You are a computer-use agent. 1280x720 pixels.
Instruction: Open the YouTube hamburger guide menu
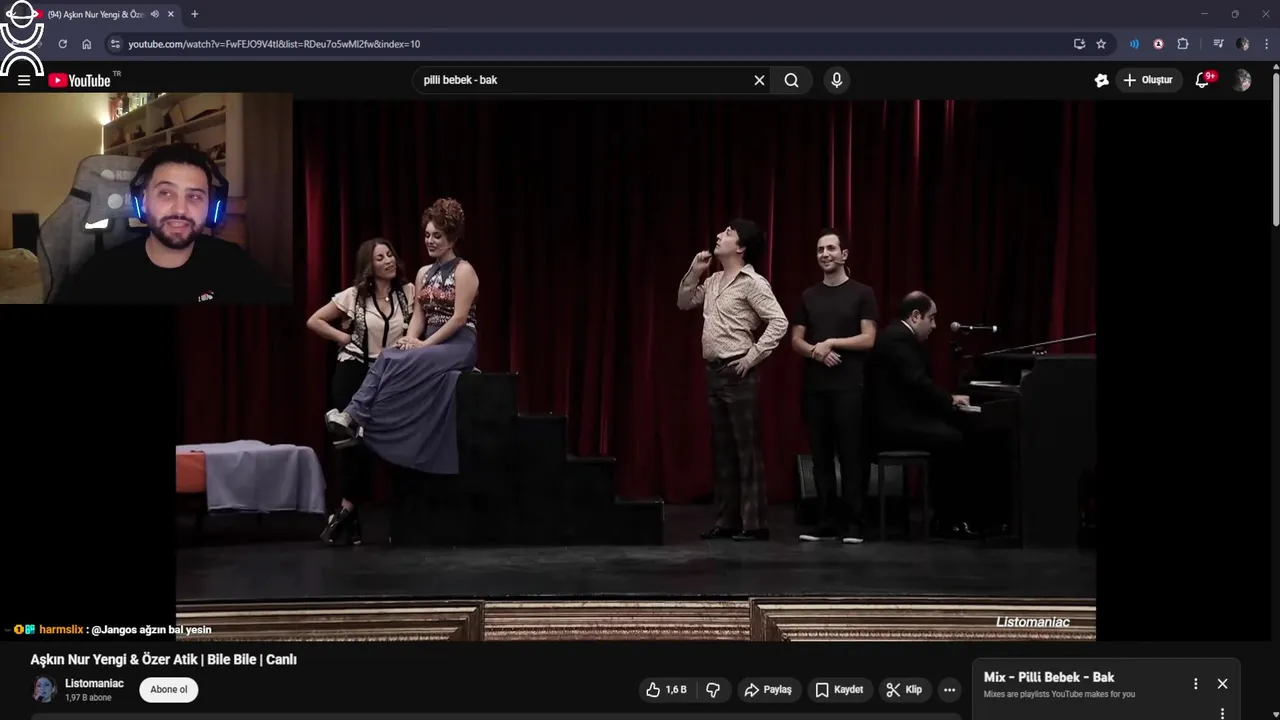[24, 81]
